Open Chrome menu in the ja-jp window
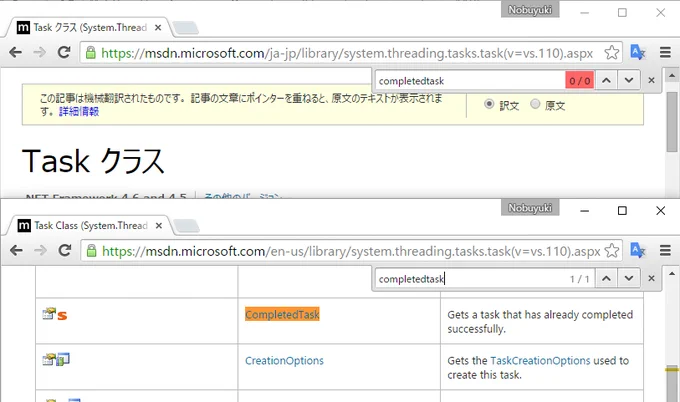680x402 pixels. [x=665, y=52]
